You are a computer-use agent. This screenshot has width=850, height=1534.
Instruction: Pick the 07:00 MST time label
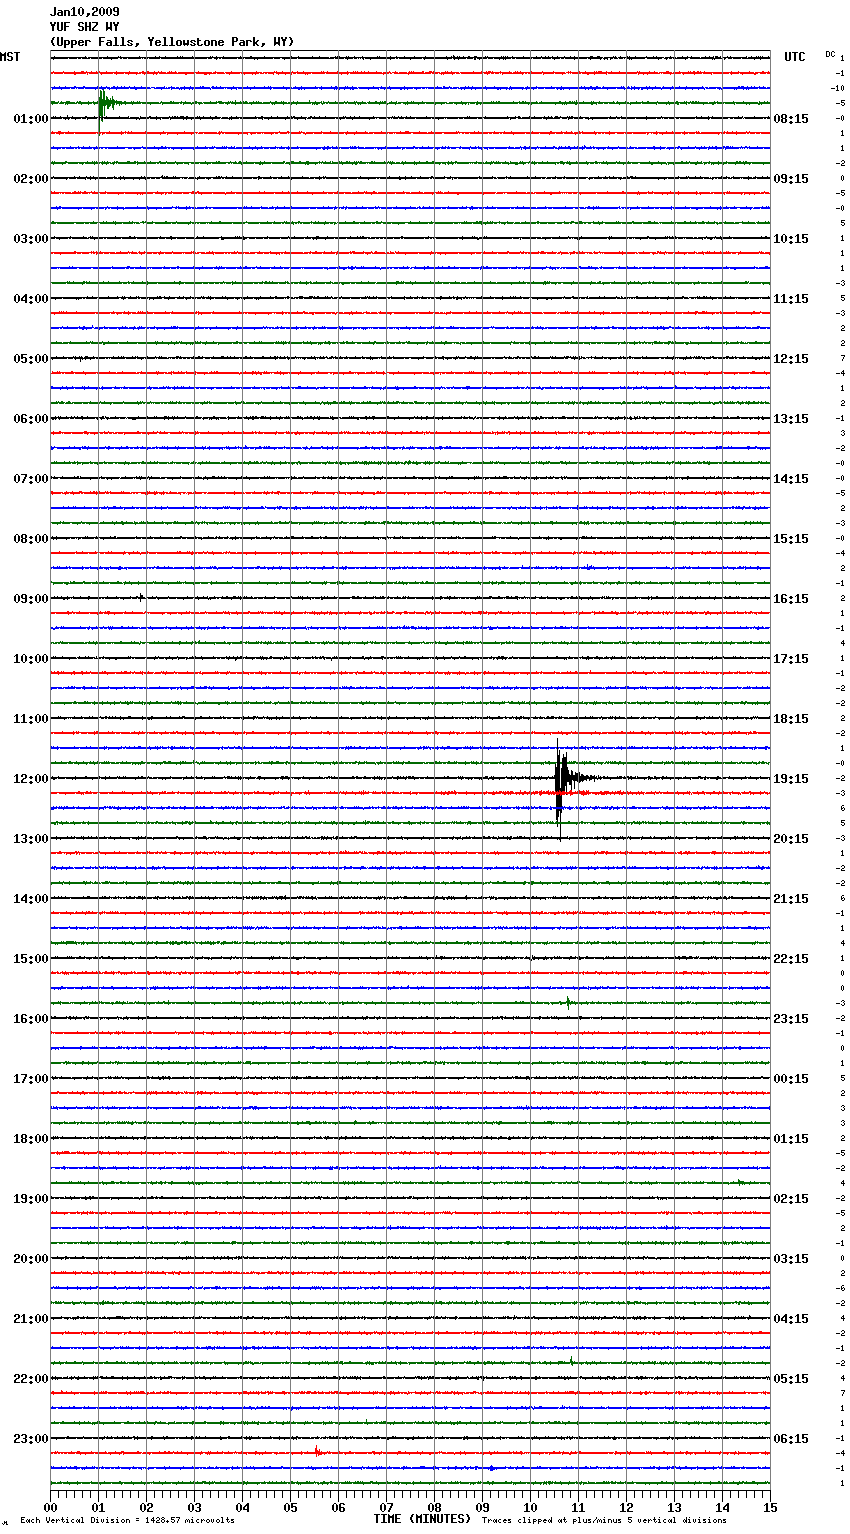coord(31,479)
